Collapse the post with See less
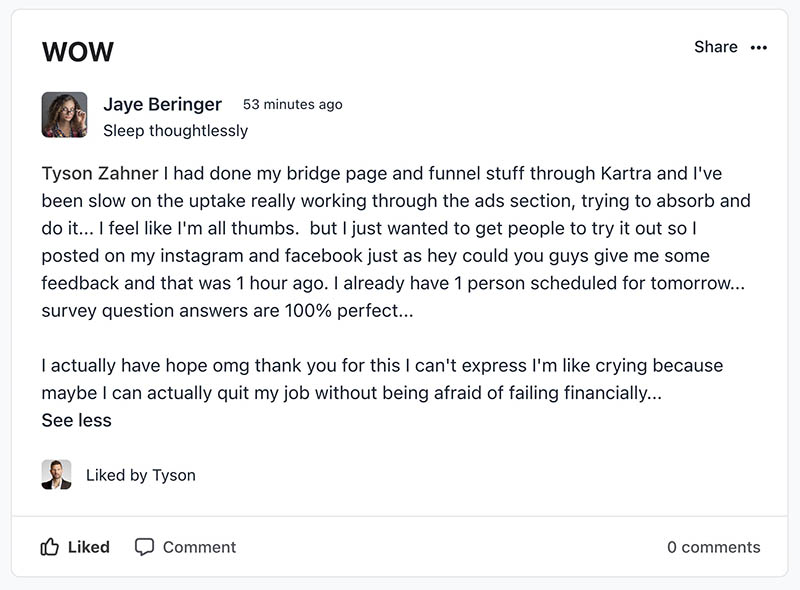 point(77,420)
